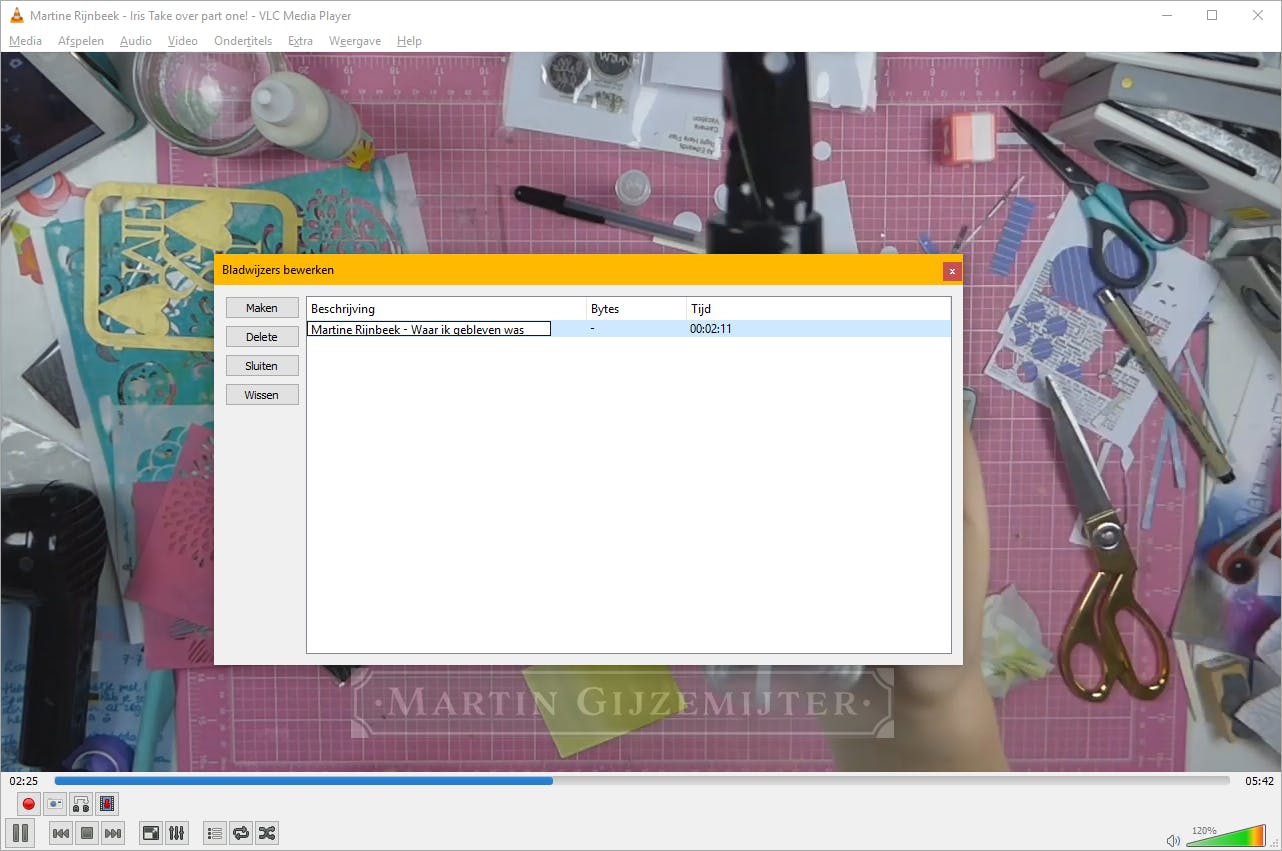The width and height of the screenshot is (1282, 851).
Task: Open the Help menu
Action: (x=409, y=41)
